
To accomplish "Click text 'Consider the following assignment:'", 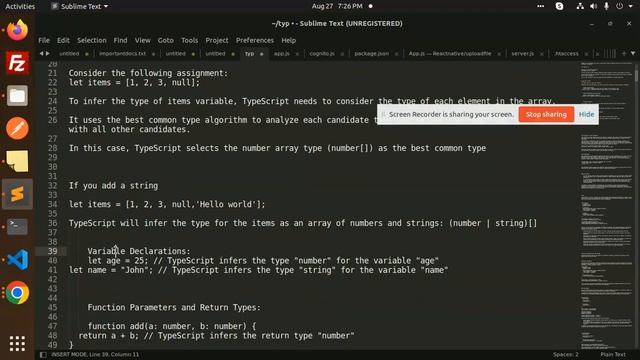I will pos(148,73).
